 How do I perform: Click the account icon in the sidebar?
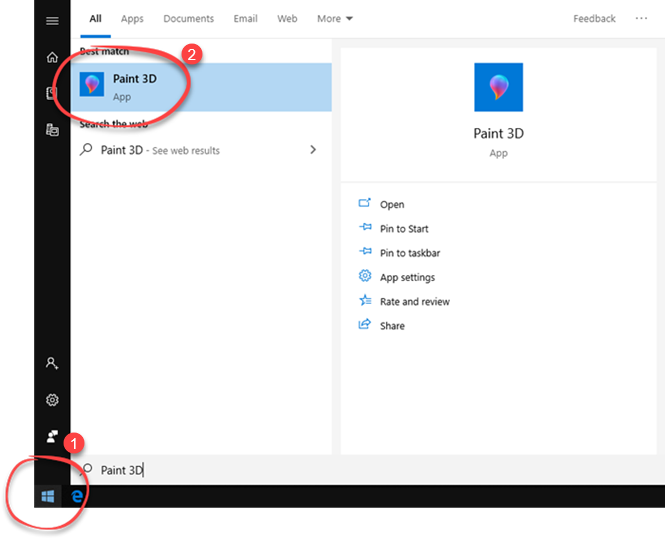click(x=52, y=364)
